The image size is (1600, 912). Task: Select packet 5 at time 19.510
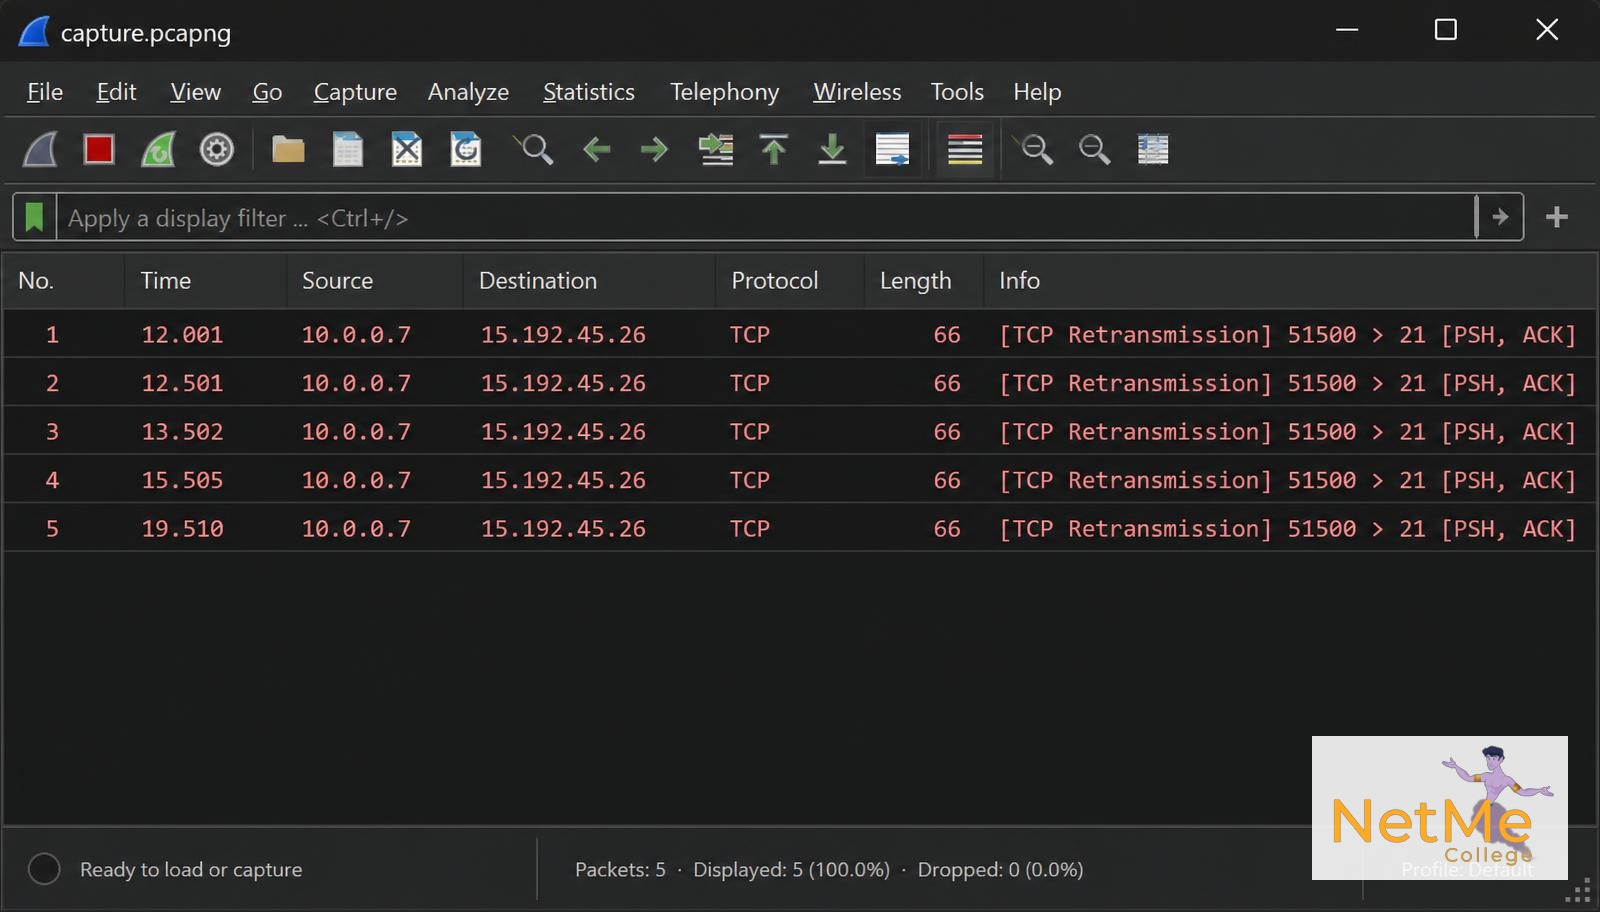point(799,528)
